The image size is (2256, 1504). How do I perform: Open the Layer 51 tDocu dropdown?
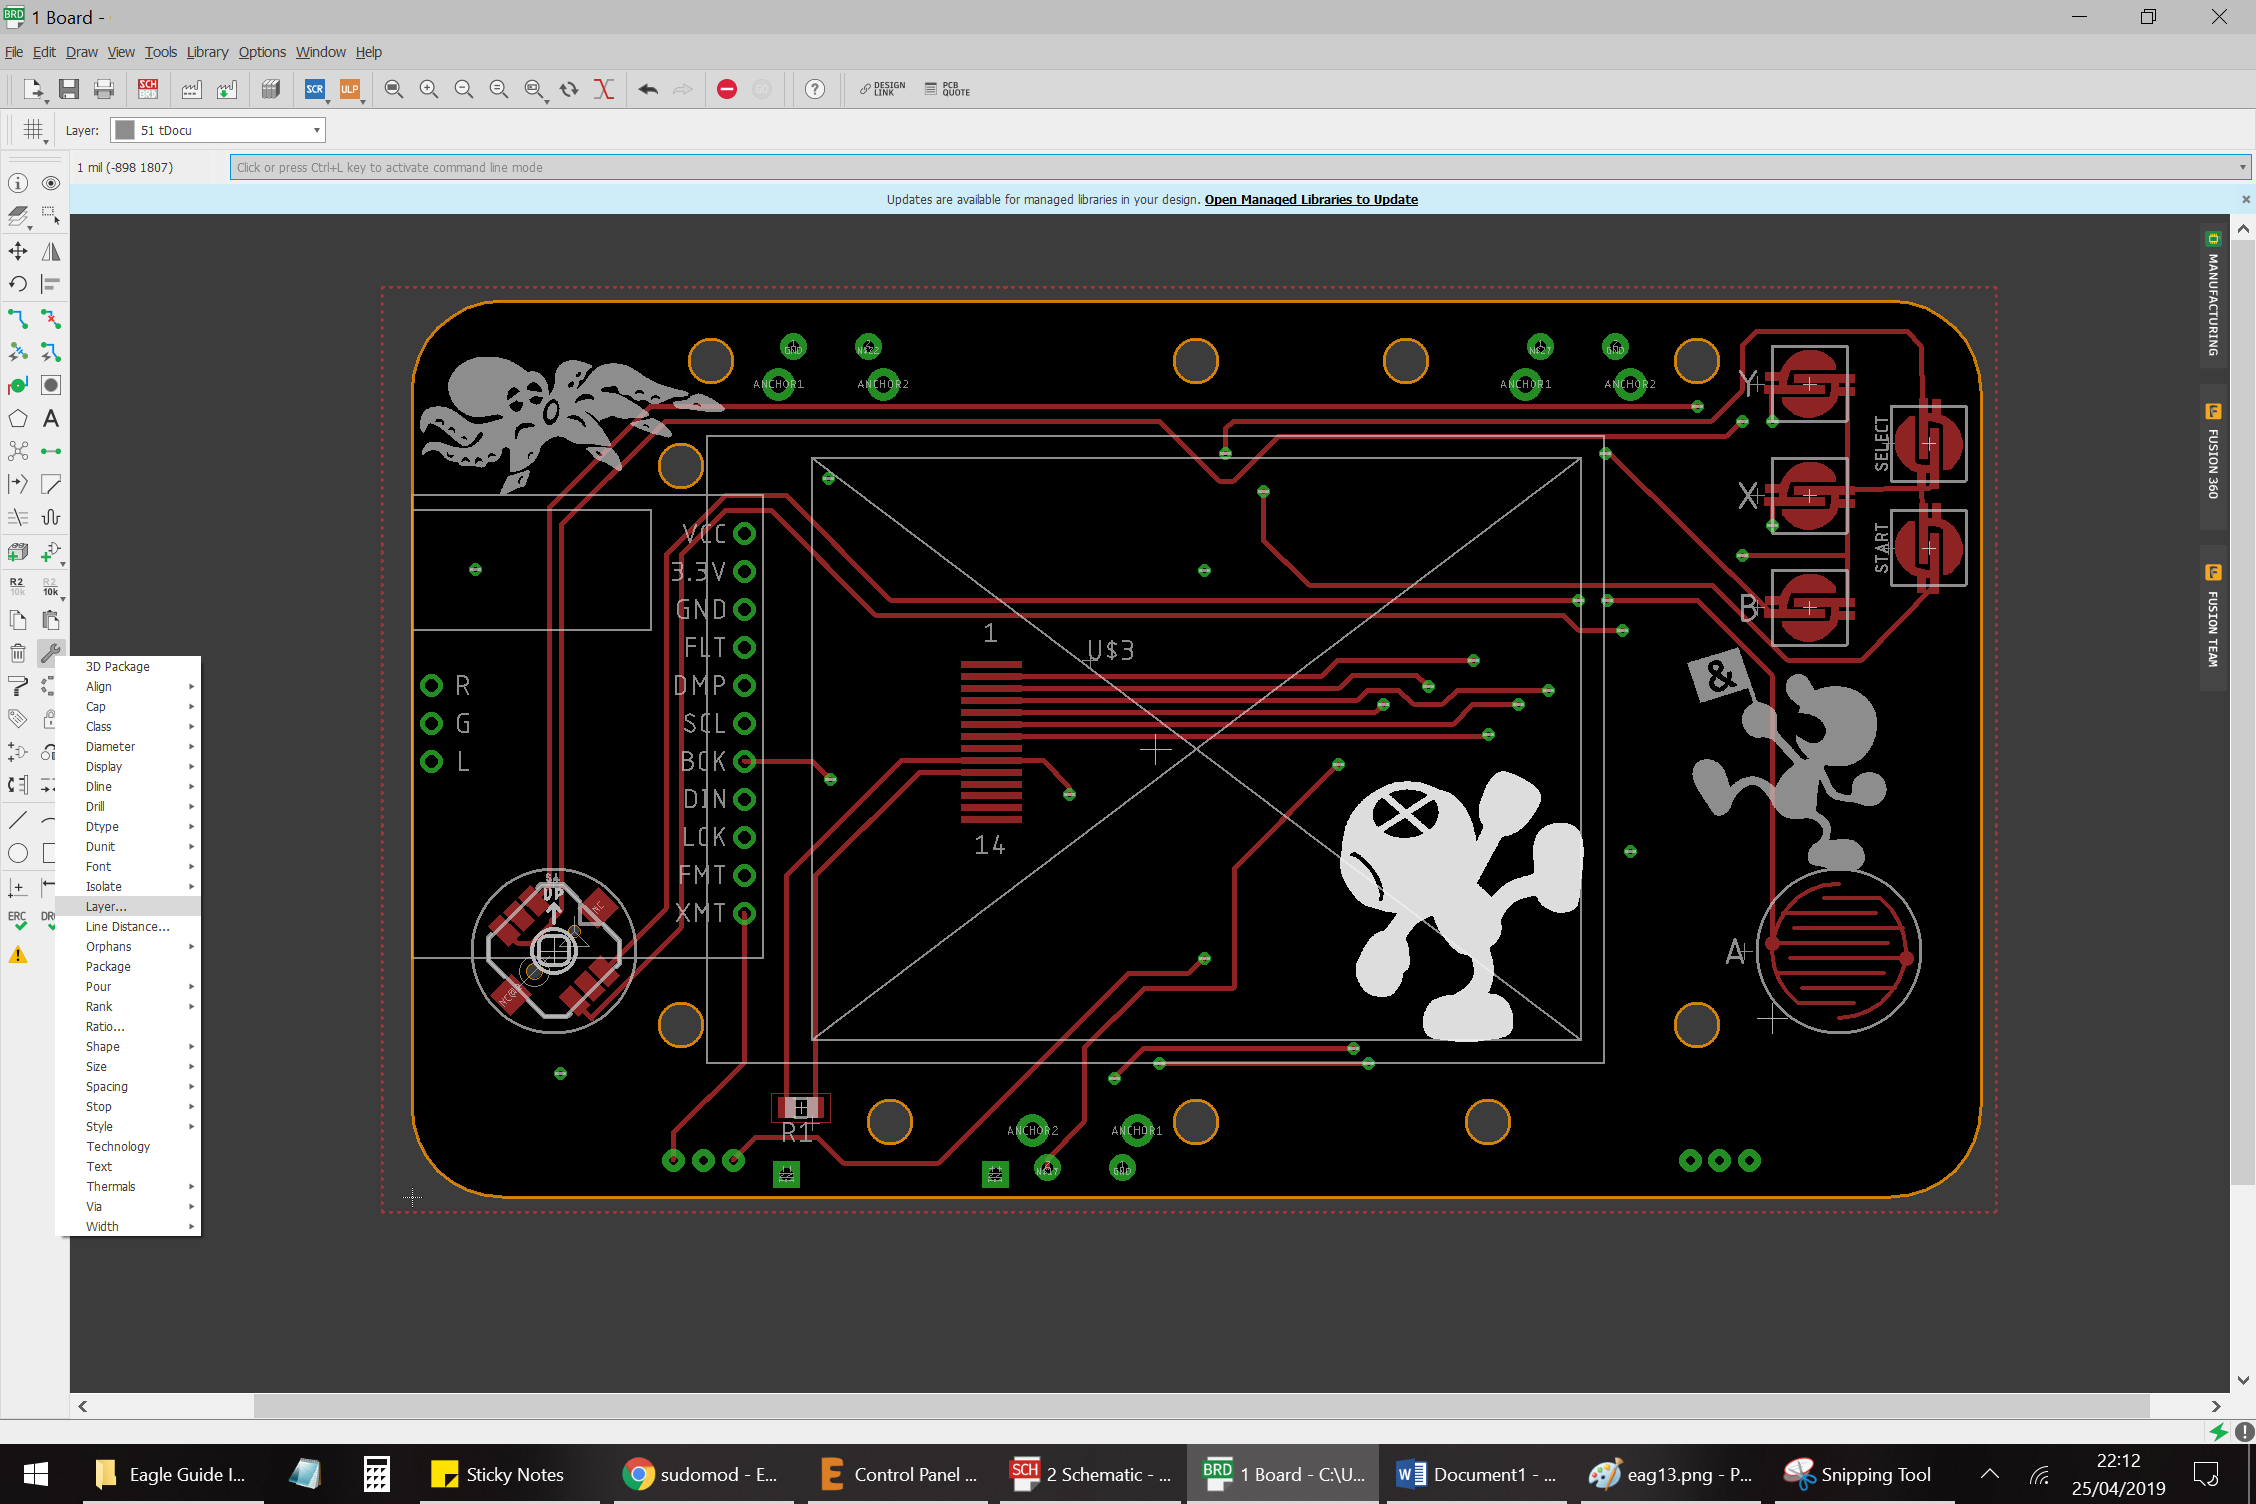pos(218,130)
